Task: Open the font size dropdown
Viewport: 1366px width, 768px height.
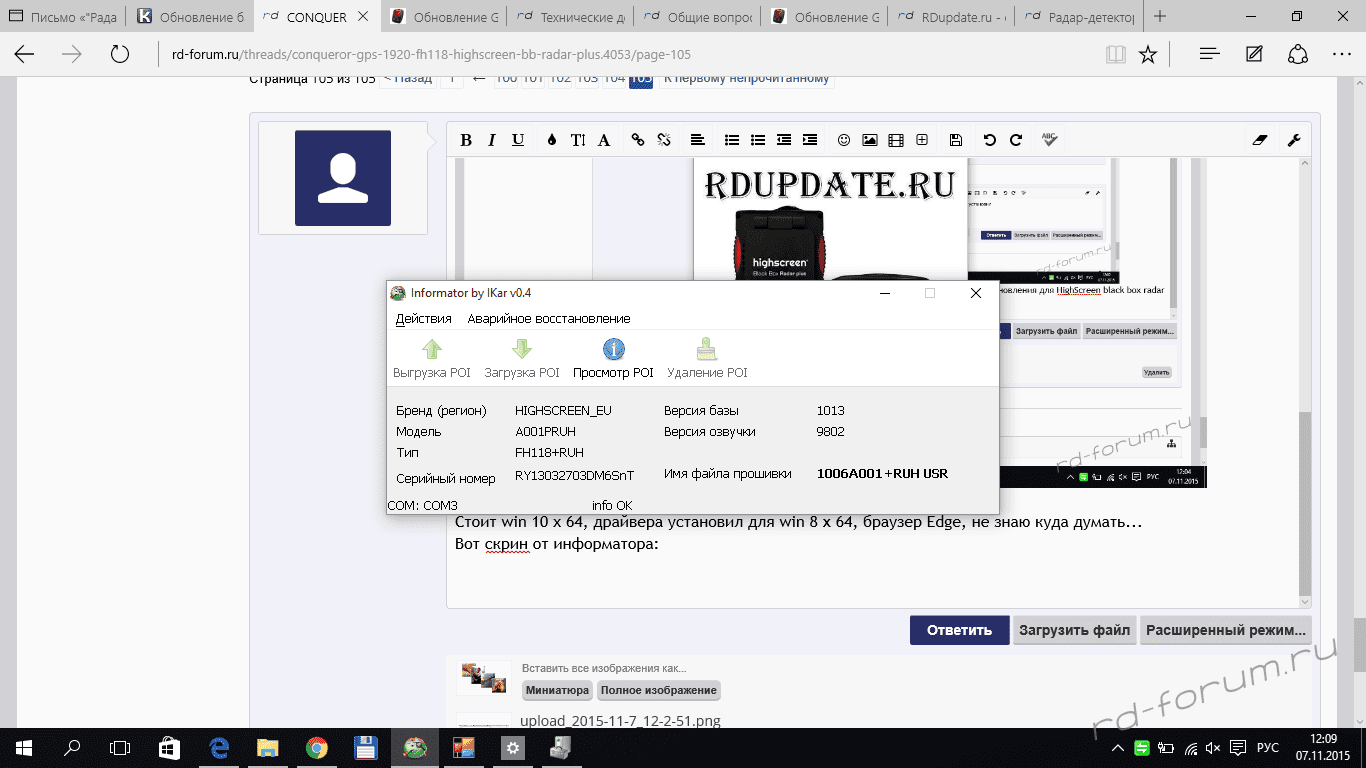Action: tap(577, 140)
